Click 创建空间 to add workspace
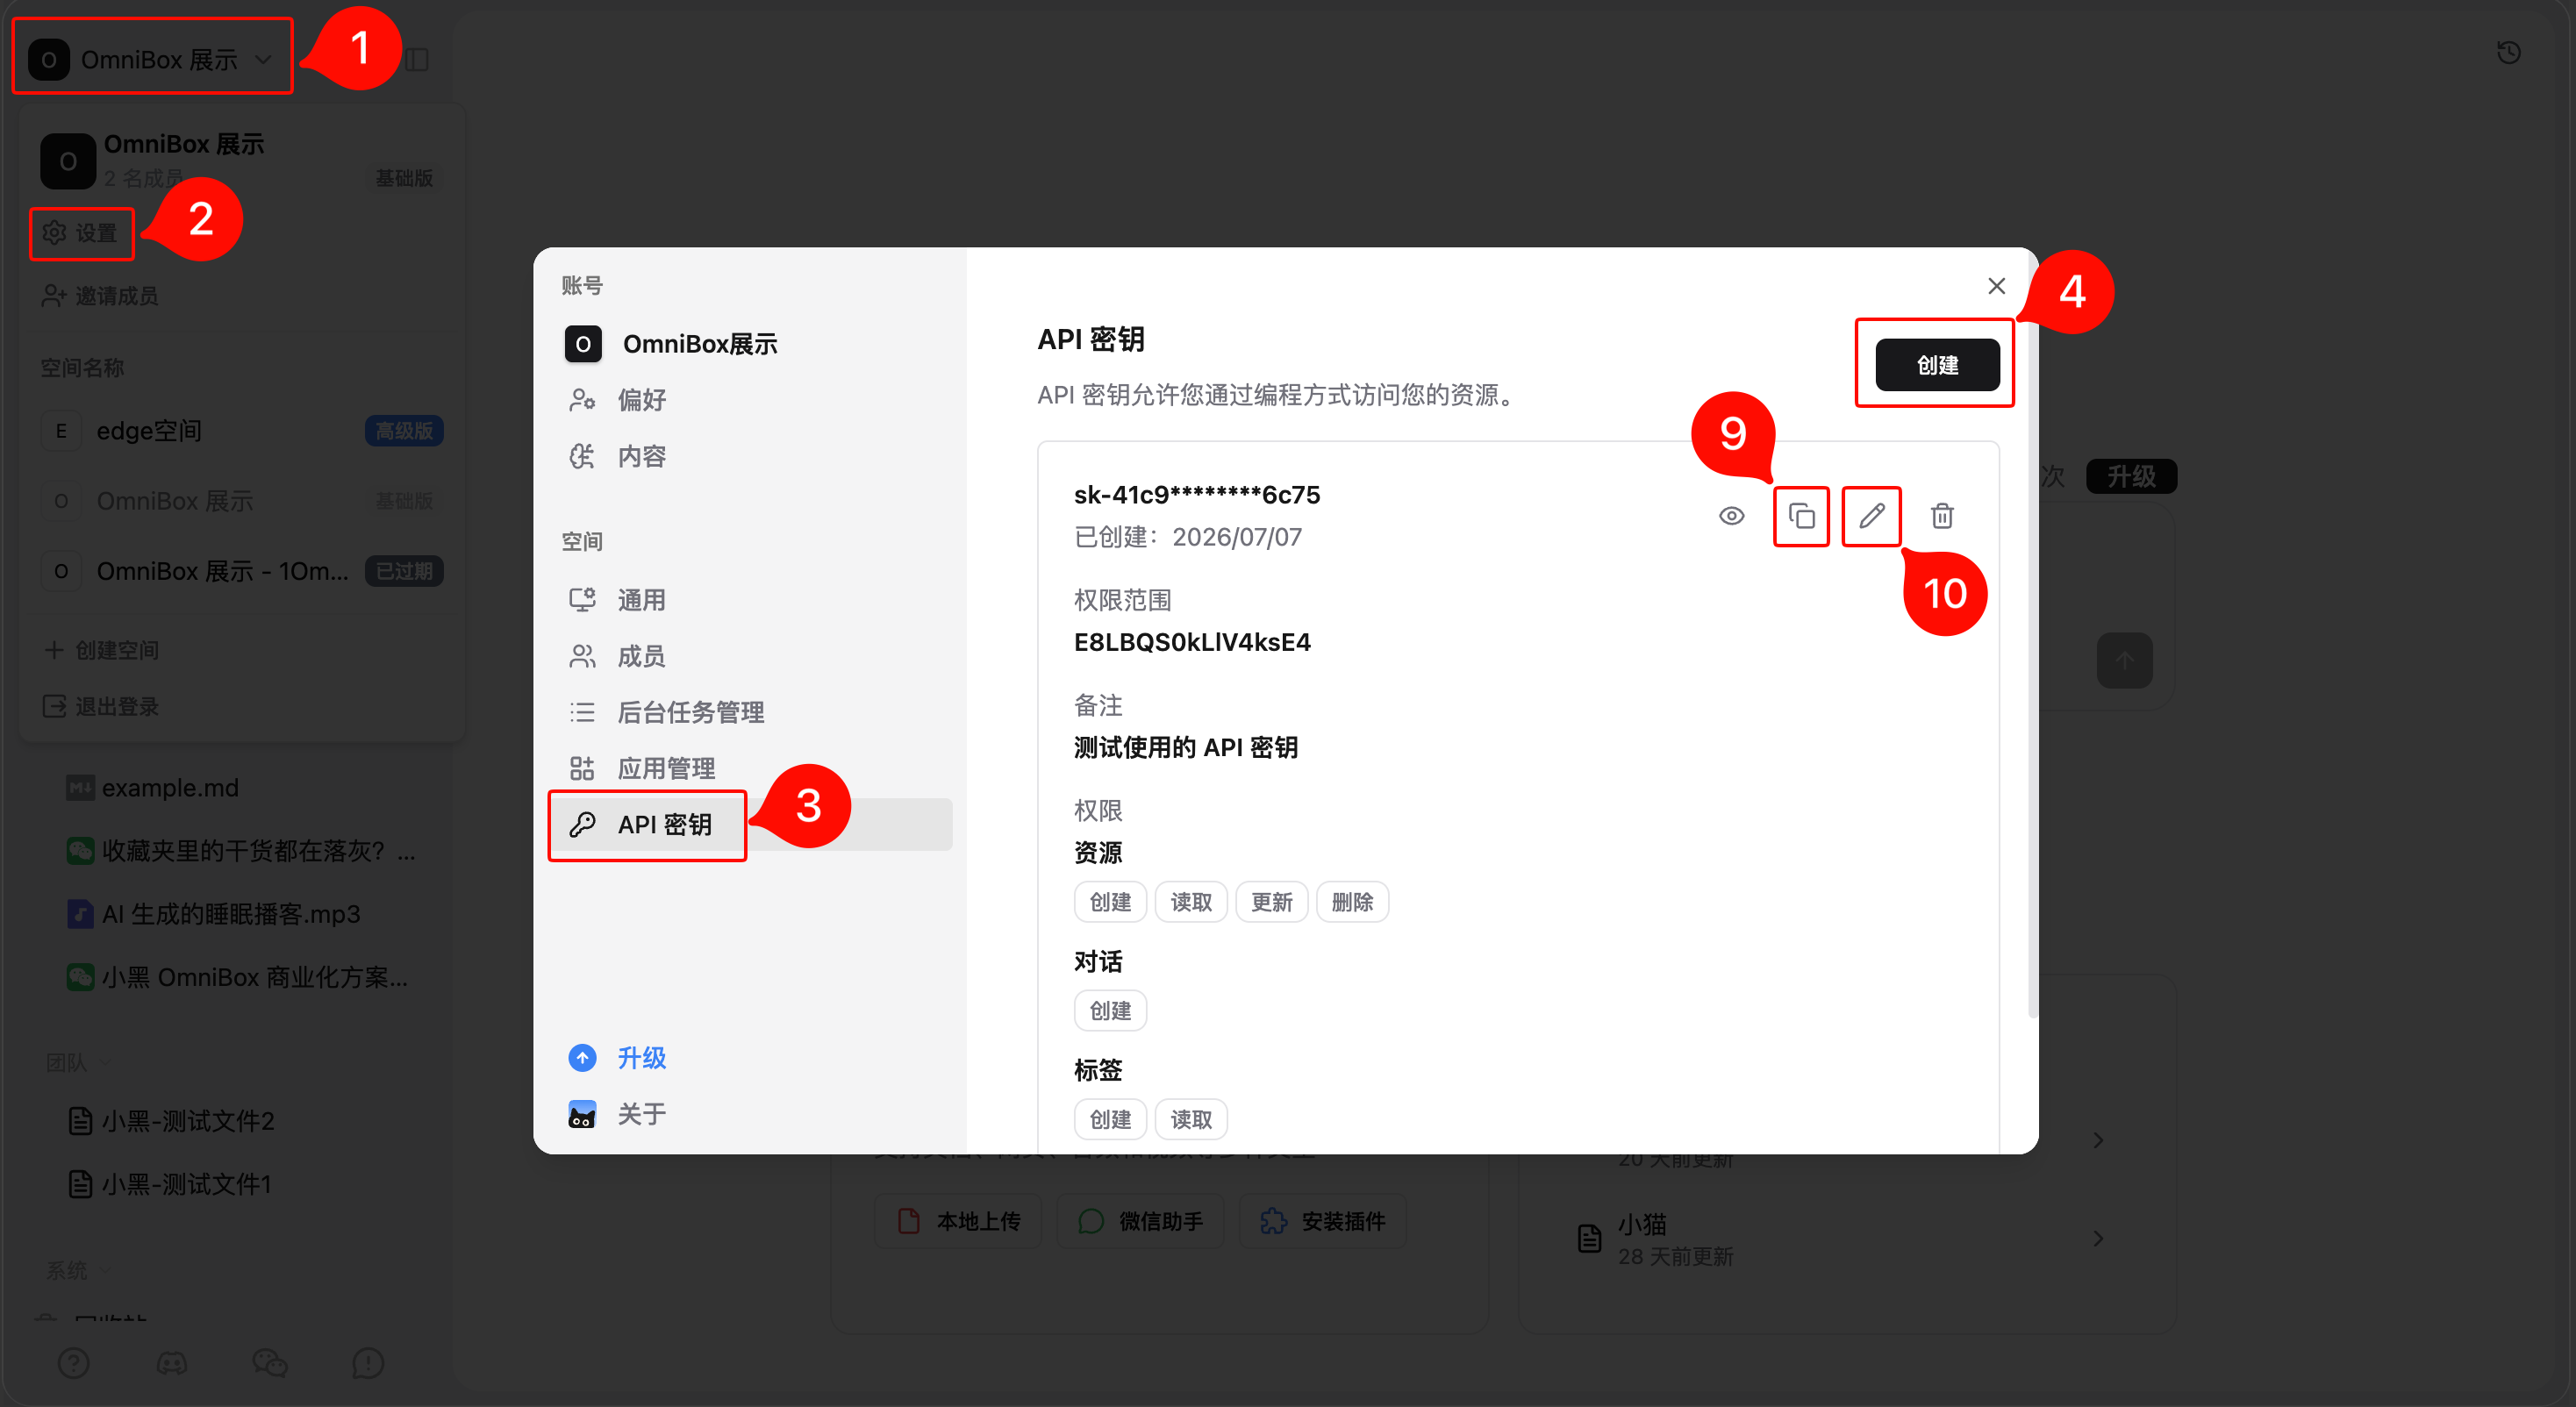This screenshot has height=1407, width=2576. click(x=101, y=650)
